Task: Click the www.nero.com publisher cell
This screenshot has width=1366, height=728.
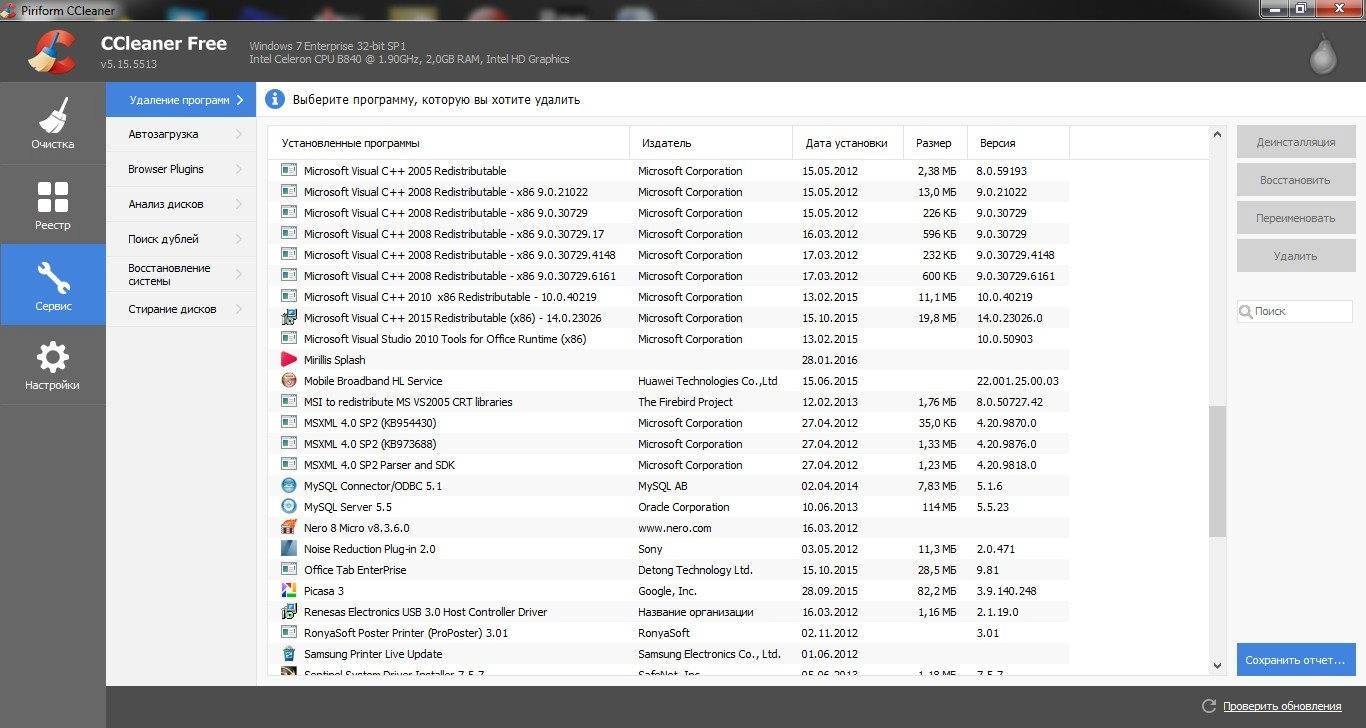Action: 675,528
